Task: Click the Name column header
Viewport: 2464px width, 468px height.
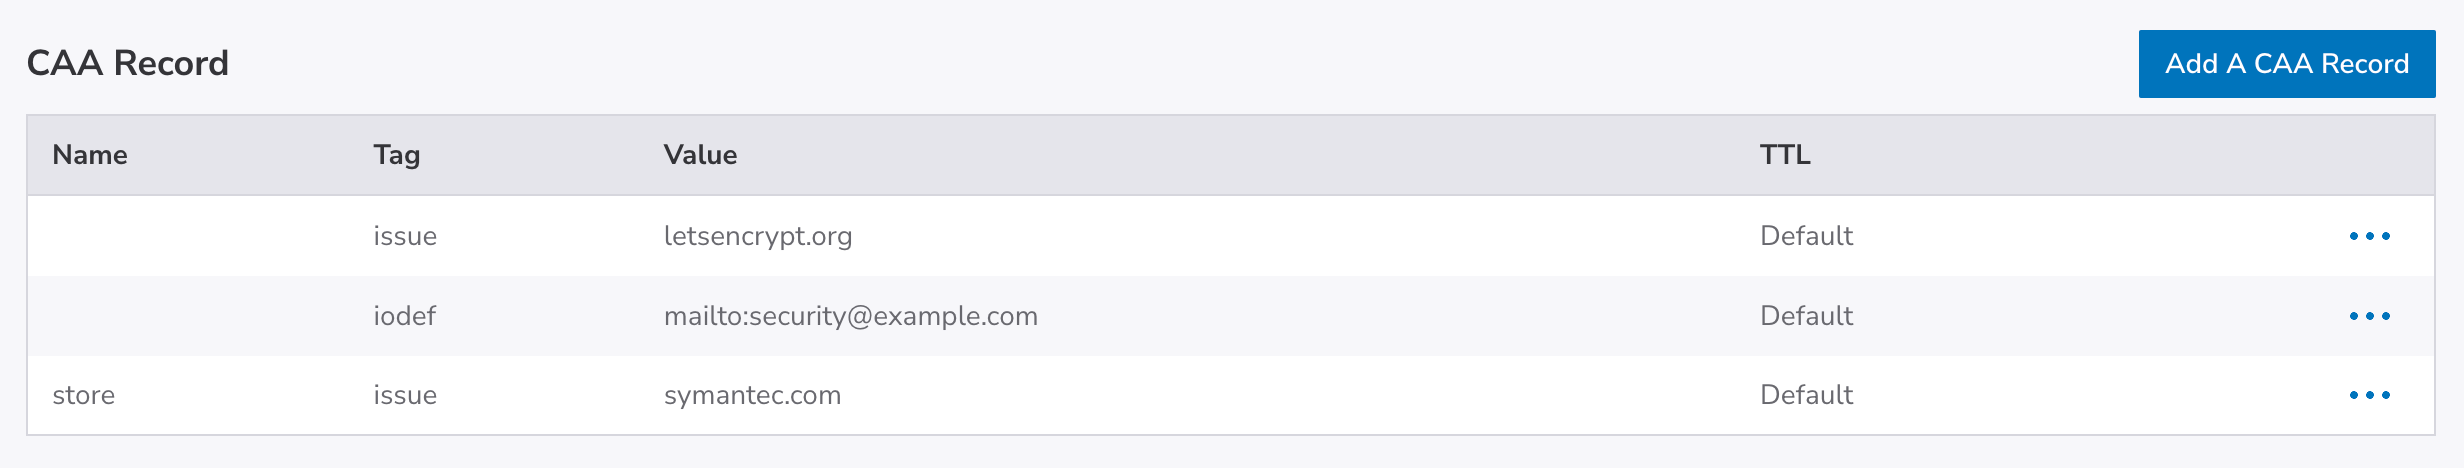Action: [x=90, y=155]
